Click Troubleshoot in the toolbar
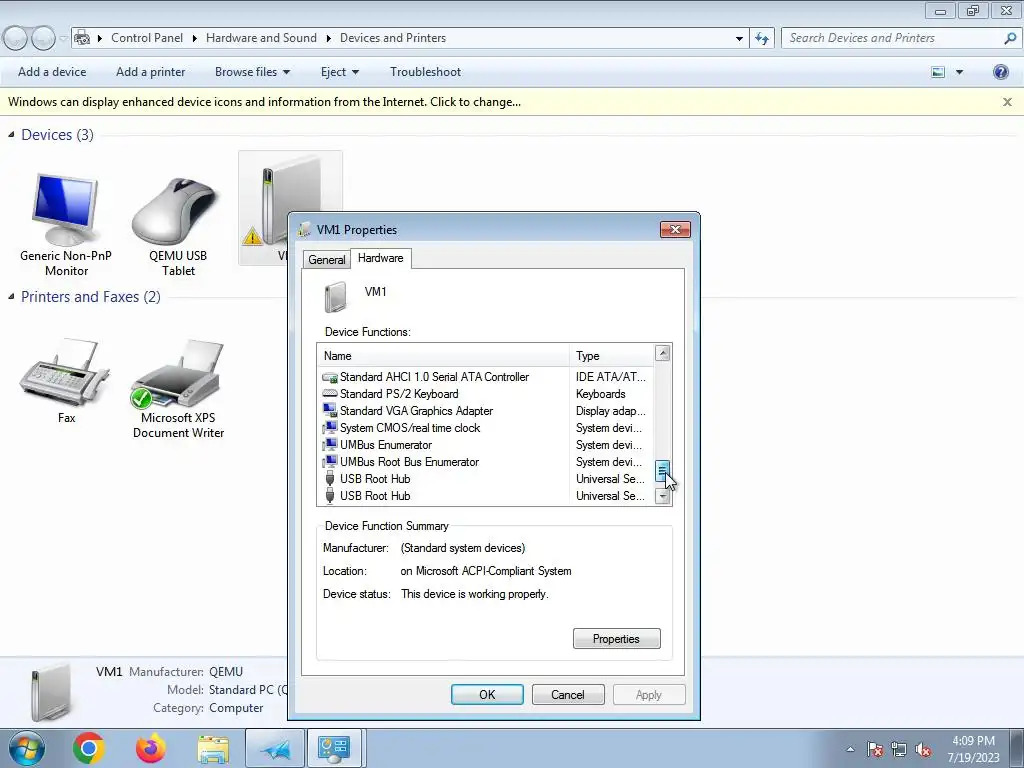The image size is (1024, 768). (x=425, y=72)
